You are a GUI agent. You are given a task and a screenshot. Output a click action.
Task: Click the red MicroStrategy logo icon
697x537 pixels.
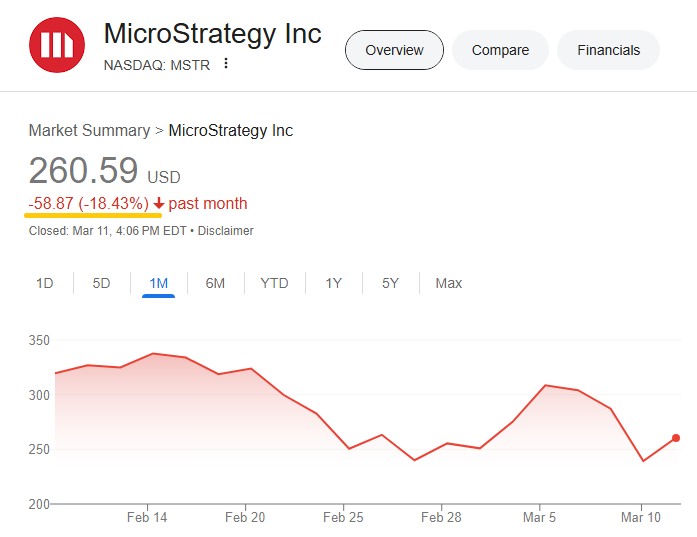(x=57, y=45)
